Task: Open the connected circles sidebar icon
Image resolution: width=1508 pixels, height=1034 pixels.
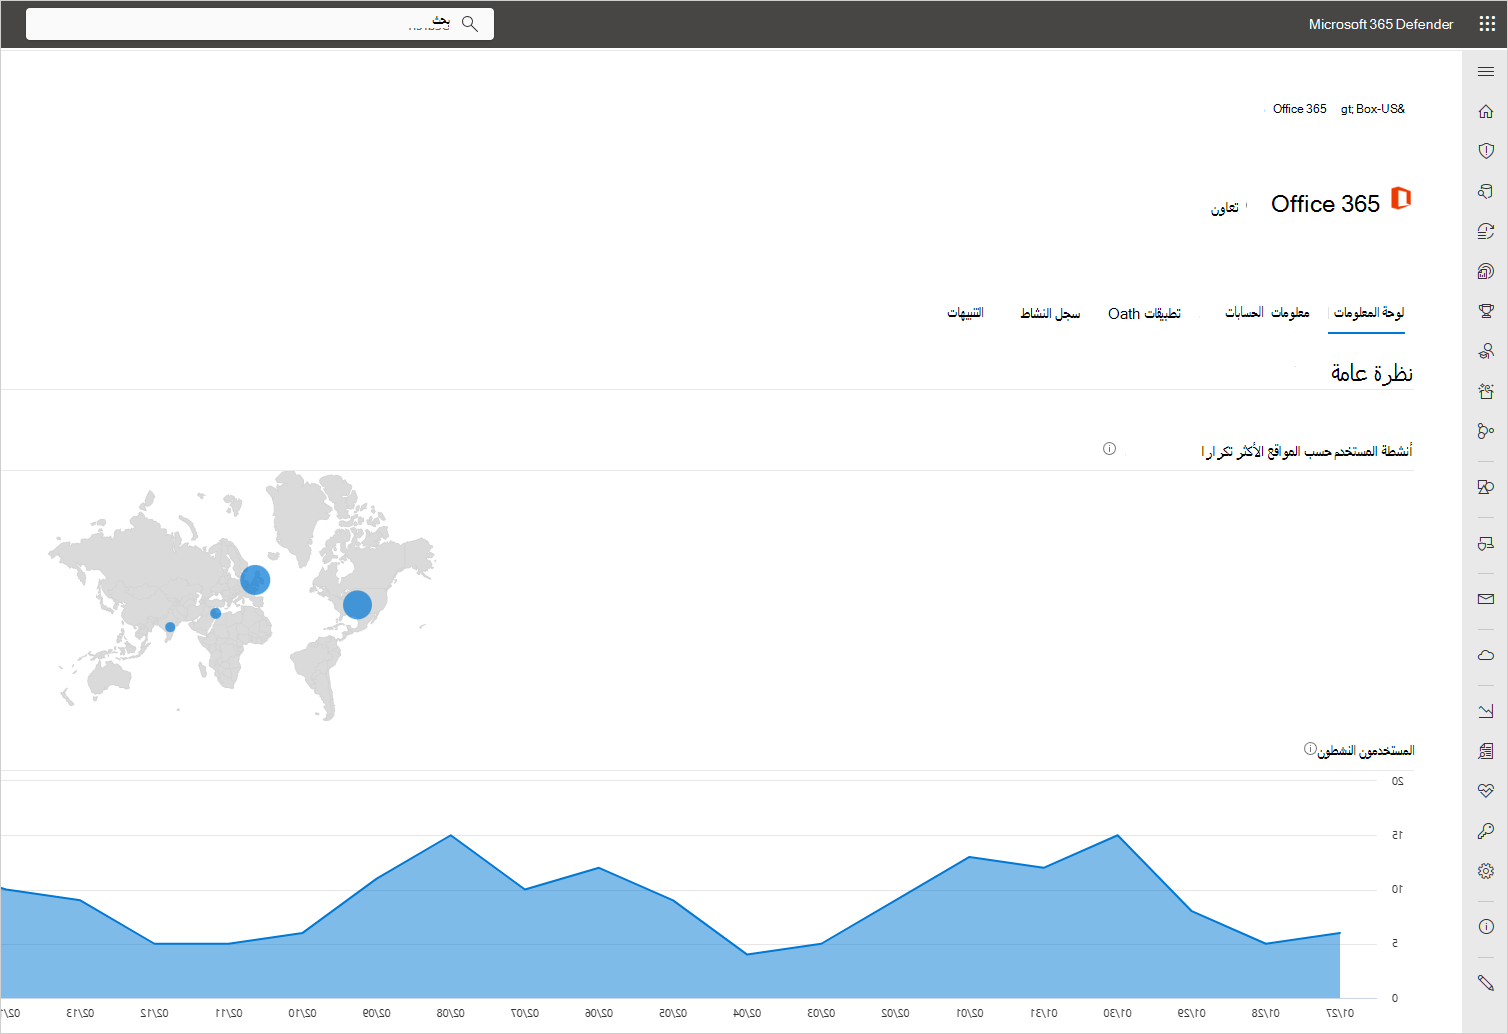Action: pos(1486,431)
